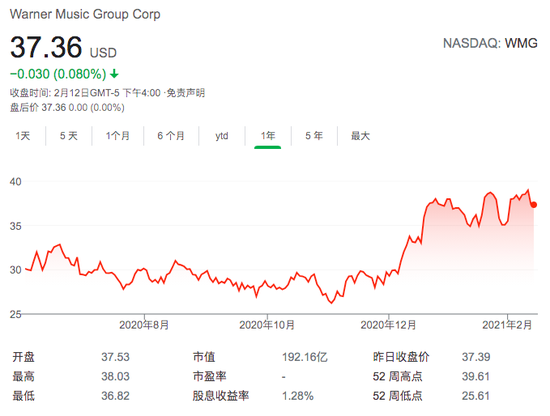Select the price 37.36 text
This screenshot has height=416, width=550.
coord(46,47)
